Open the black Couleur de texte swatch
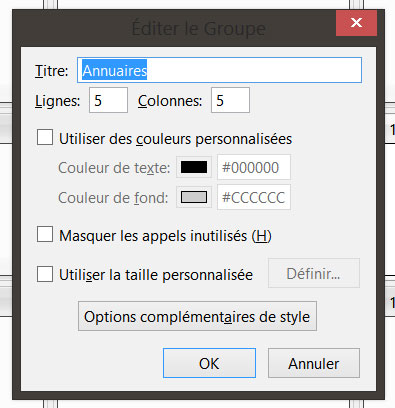This screenshot has height=408, width=395. pyautogui.click(x=194, y=167)
